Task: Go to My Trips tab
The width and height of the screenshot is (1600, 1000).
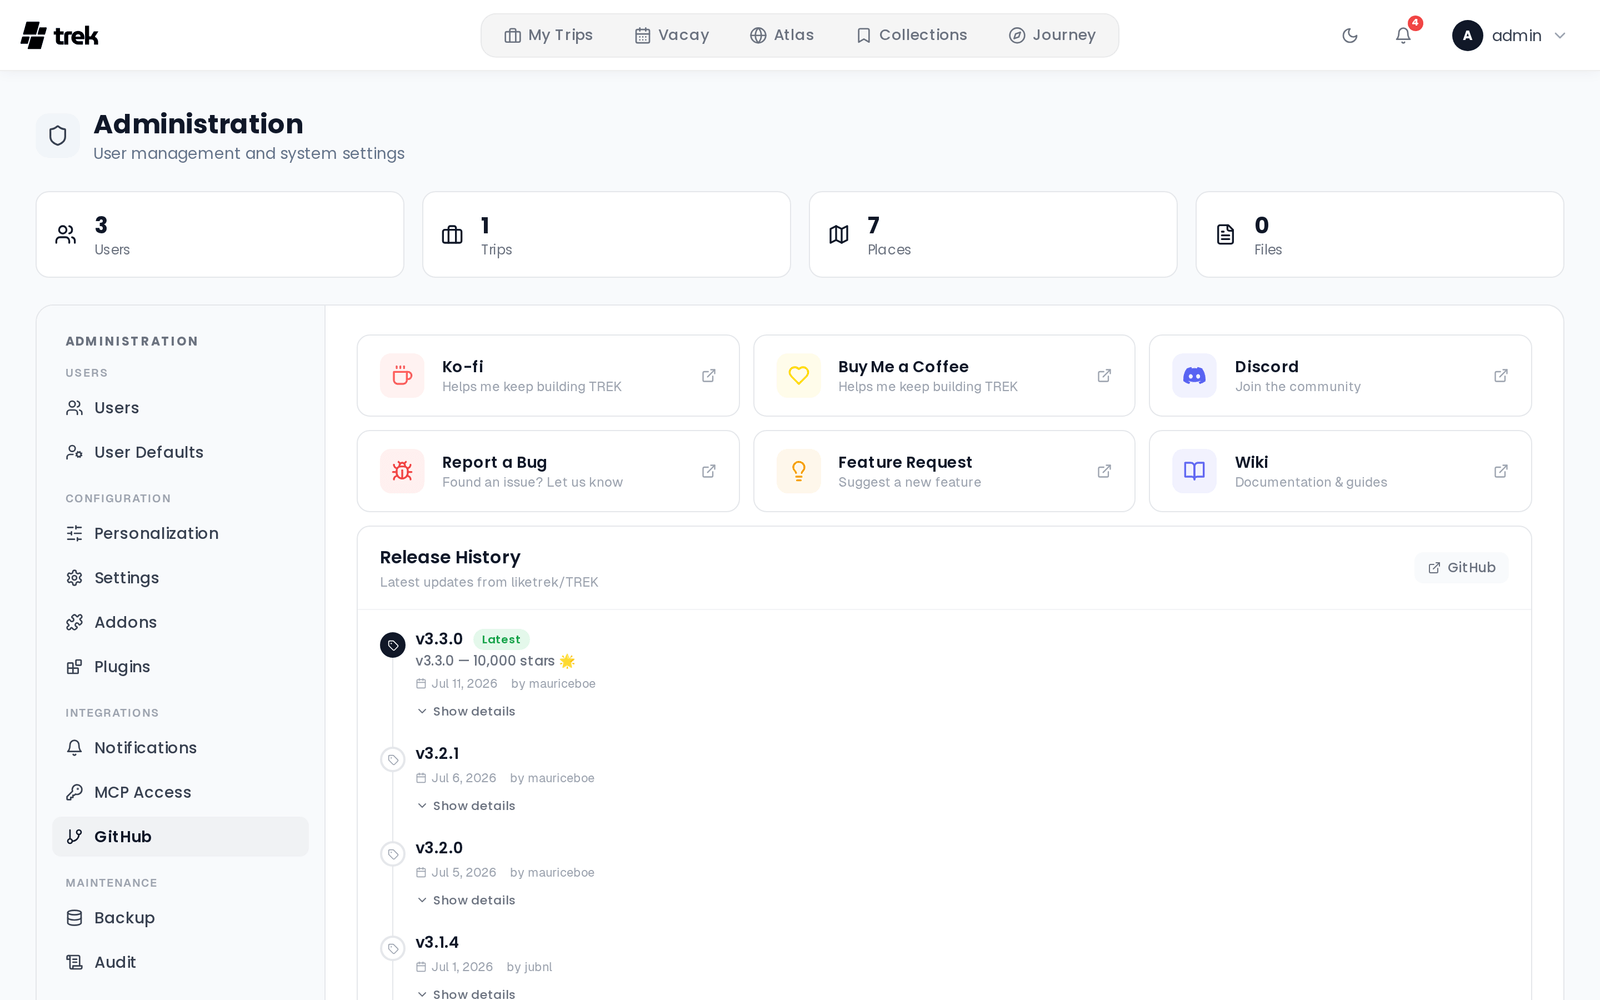Action: point(548,35)
